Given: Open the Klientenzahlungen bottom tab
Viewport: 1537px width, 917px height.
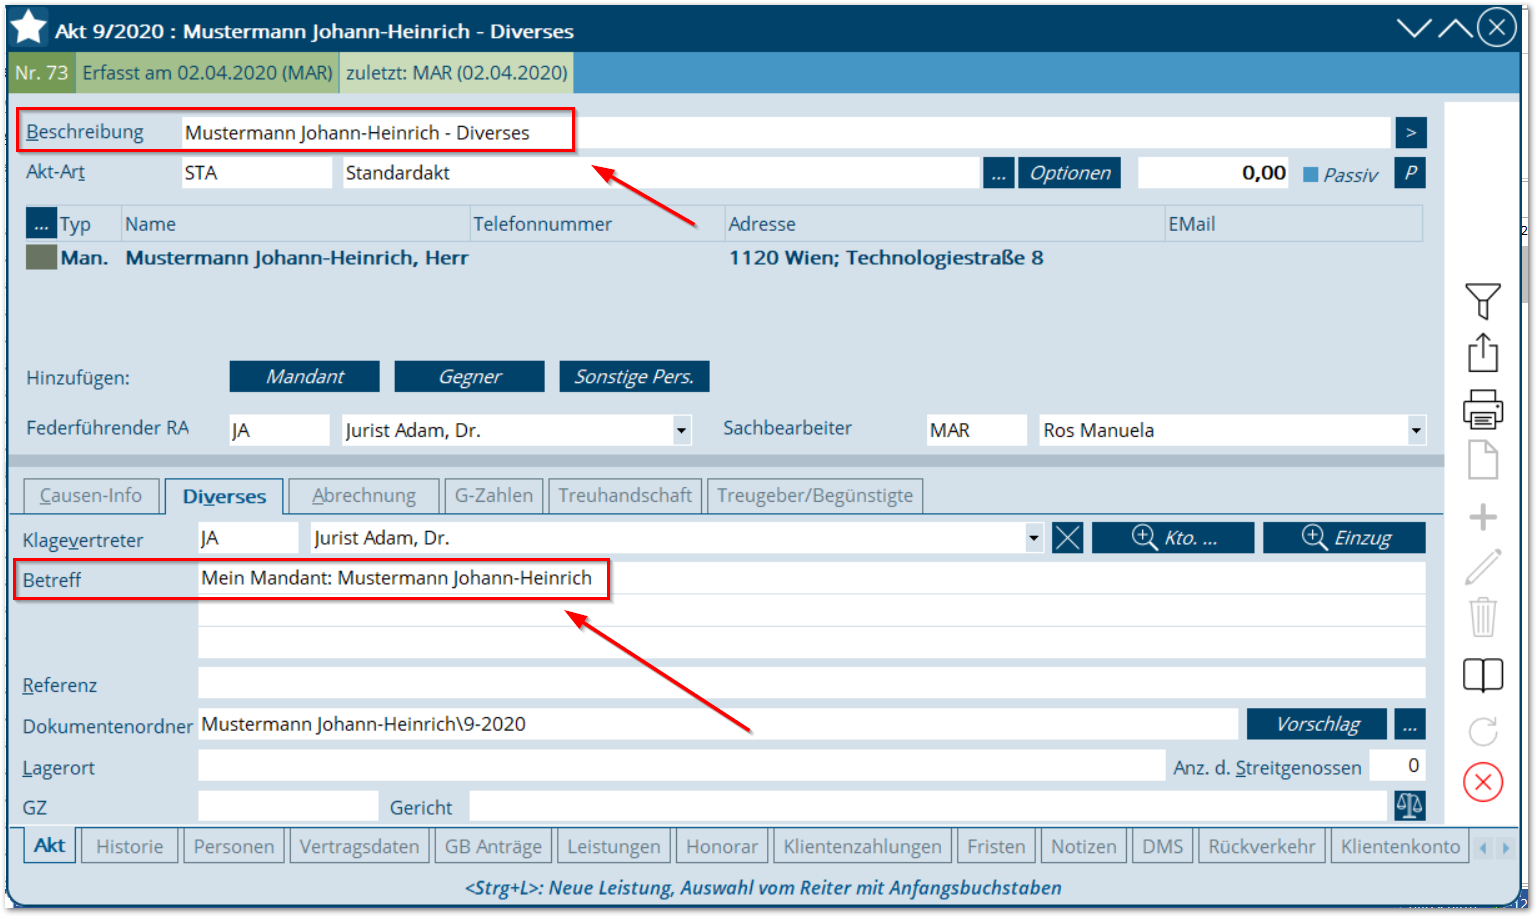Looking at the screenshot, I should [x=863, y=846].
